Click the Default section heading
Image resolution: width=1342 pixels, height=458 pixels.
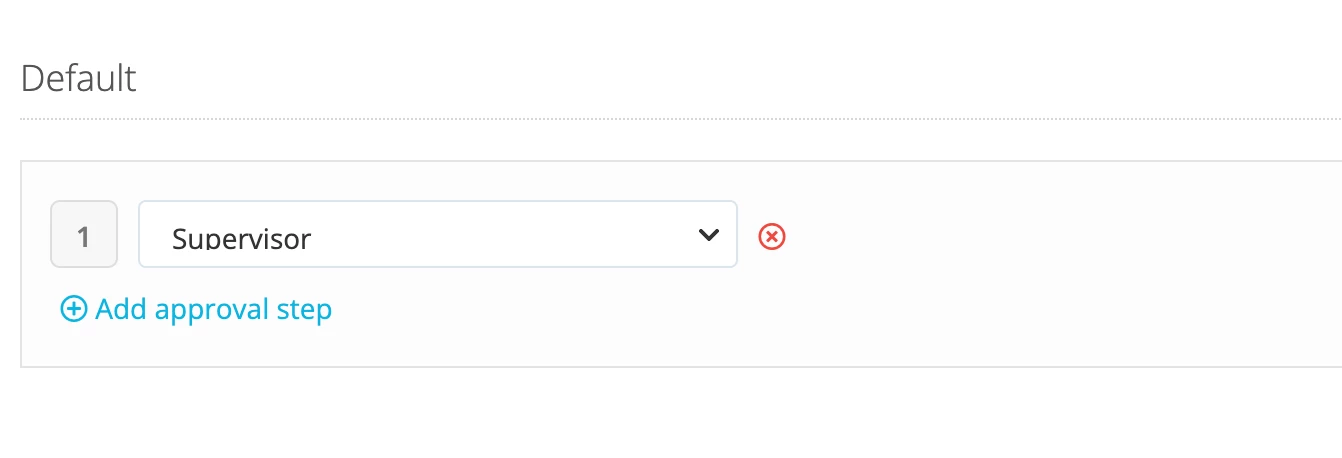[79, 77]
